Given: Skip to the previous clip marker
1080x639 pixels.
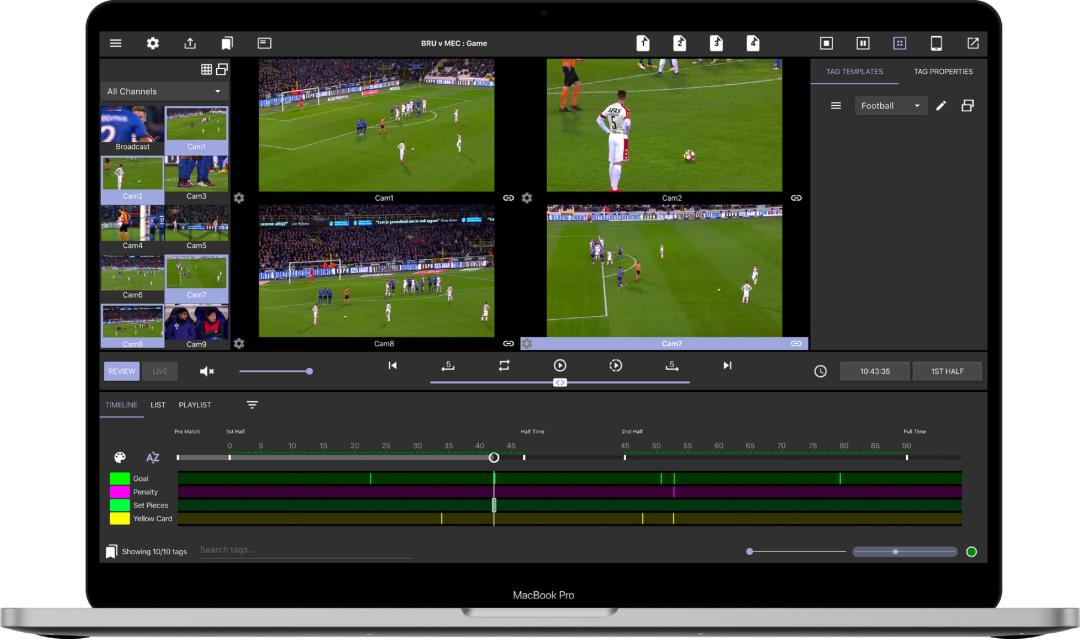Looking at the screenshot, I should [392, 366].
